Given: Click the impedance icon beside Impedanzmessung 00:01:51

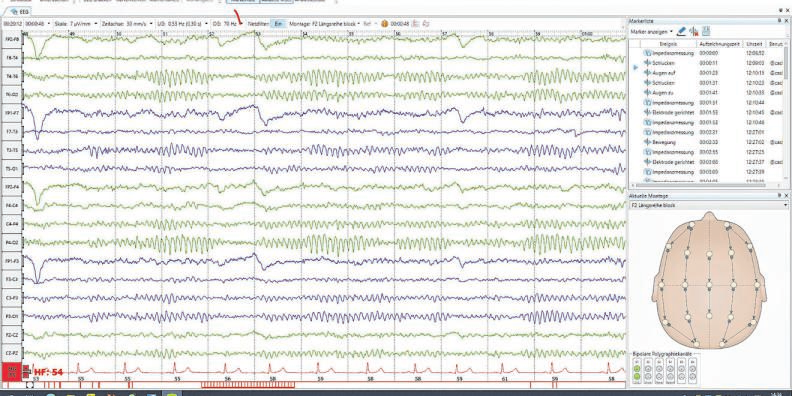Looking at the screenshot, I should (648, 103).
